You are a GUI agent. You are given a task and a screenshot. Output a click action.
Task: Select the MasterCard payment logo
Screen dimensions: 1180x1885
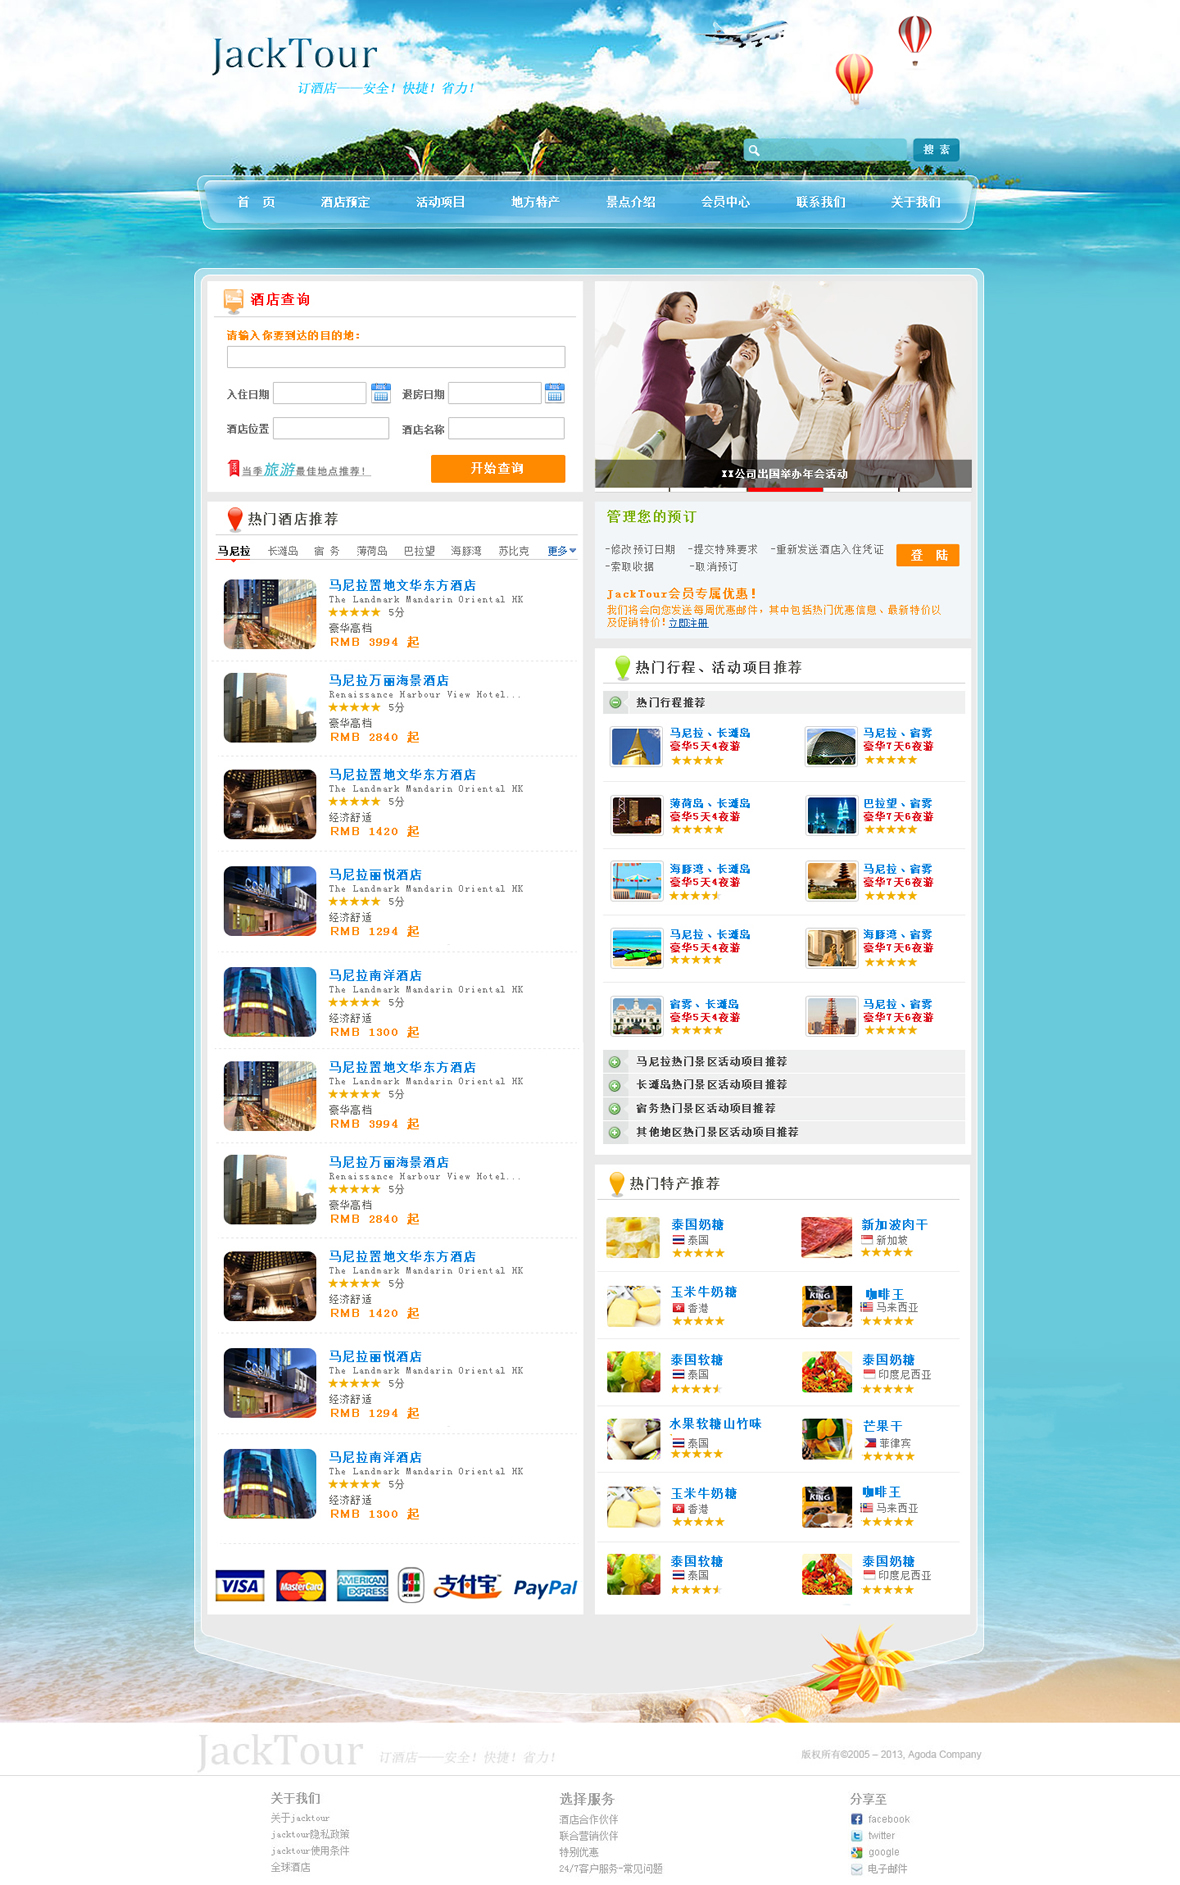click(x=301, y=1586)
